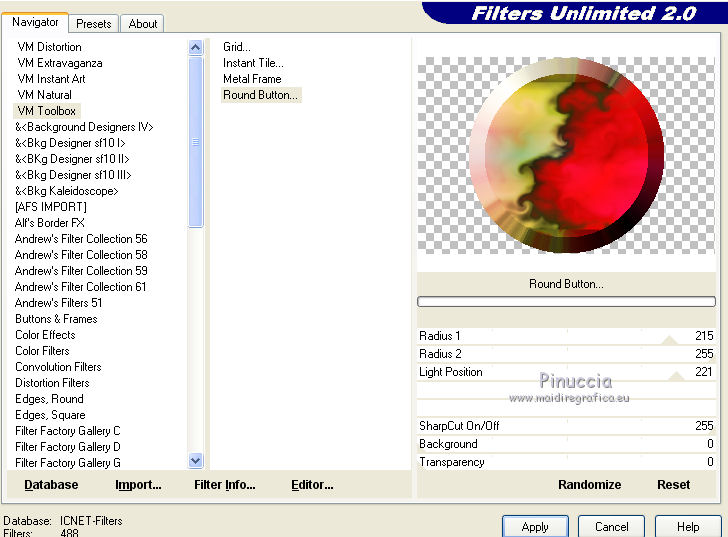Choose the Grid... filter
This screenshot has width=728, height=537.
pos(236,47)
